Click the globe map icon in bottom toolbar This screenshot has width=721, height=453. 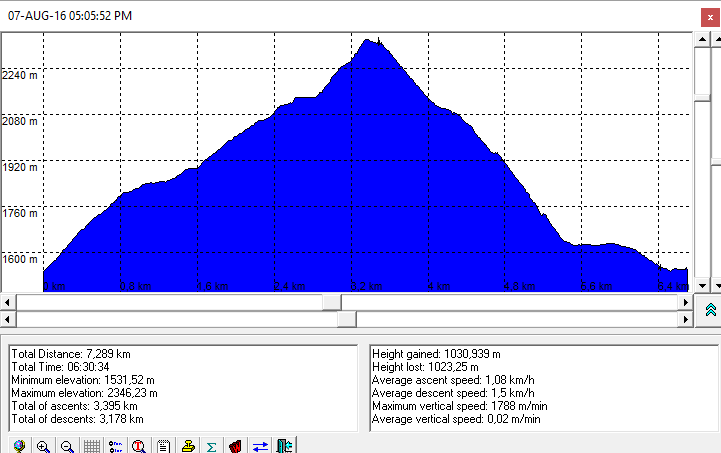coord(19,445)
